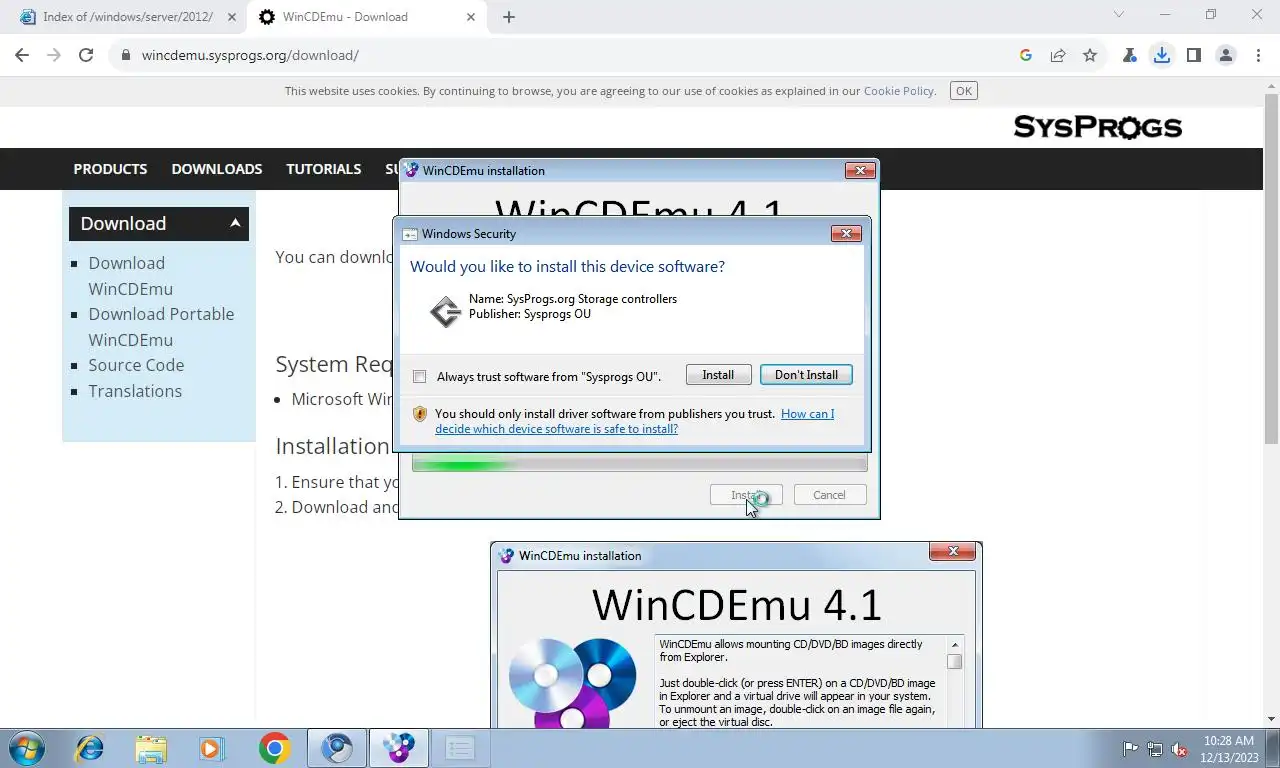
Task: Open the Chrome profile avatar icon
Action: [x=1226, y=56]
